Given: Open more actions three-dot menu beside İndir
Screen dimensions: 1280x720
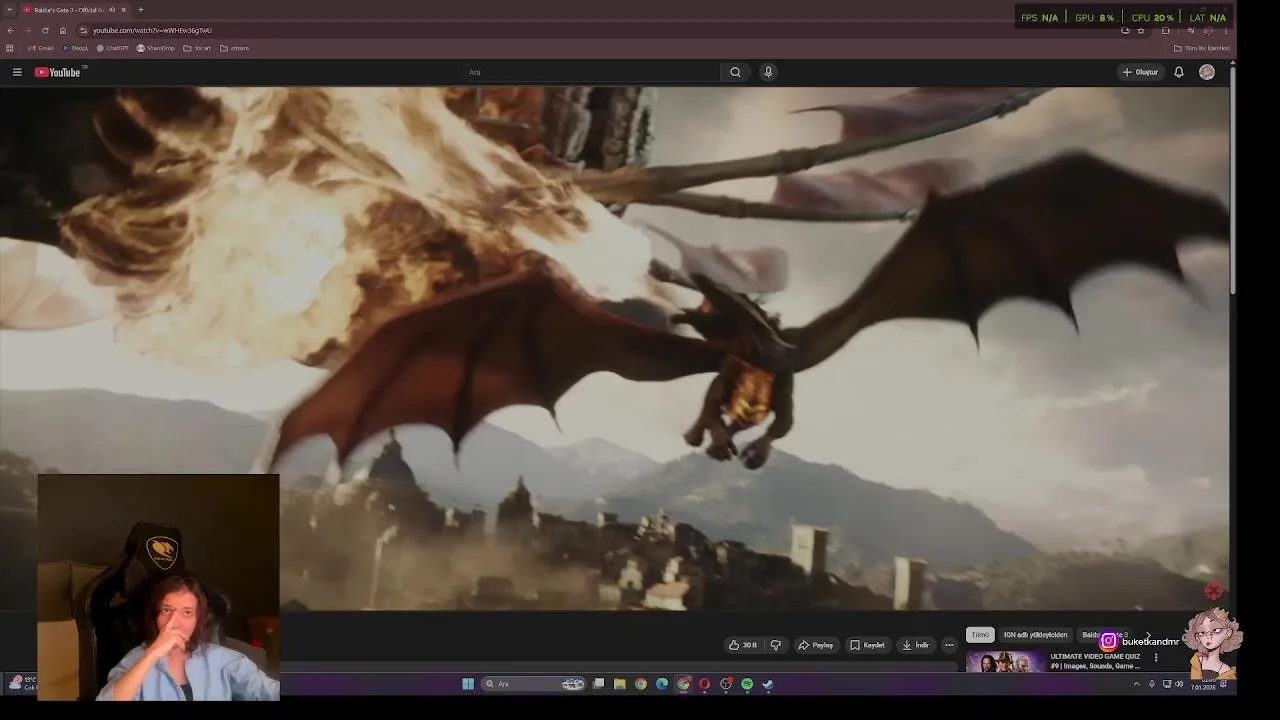Looking at the screenshot, I should pos(949,645).
